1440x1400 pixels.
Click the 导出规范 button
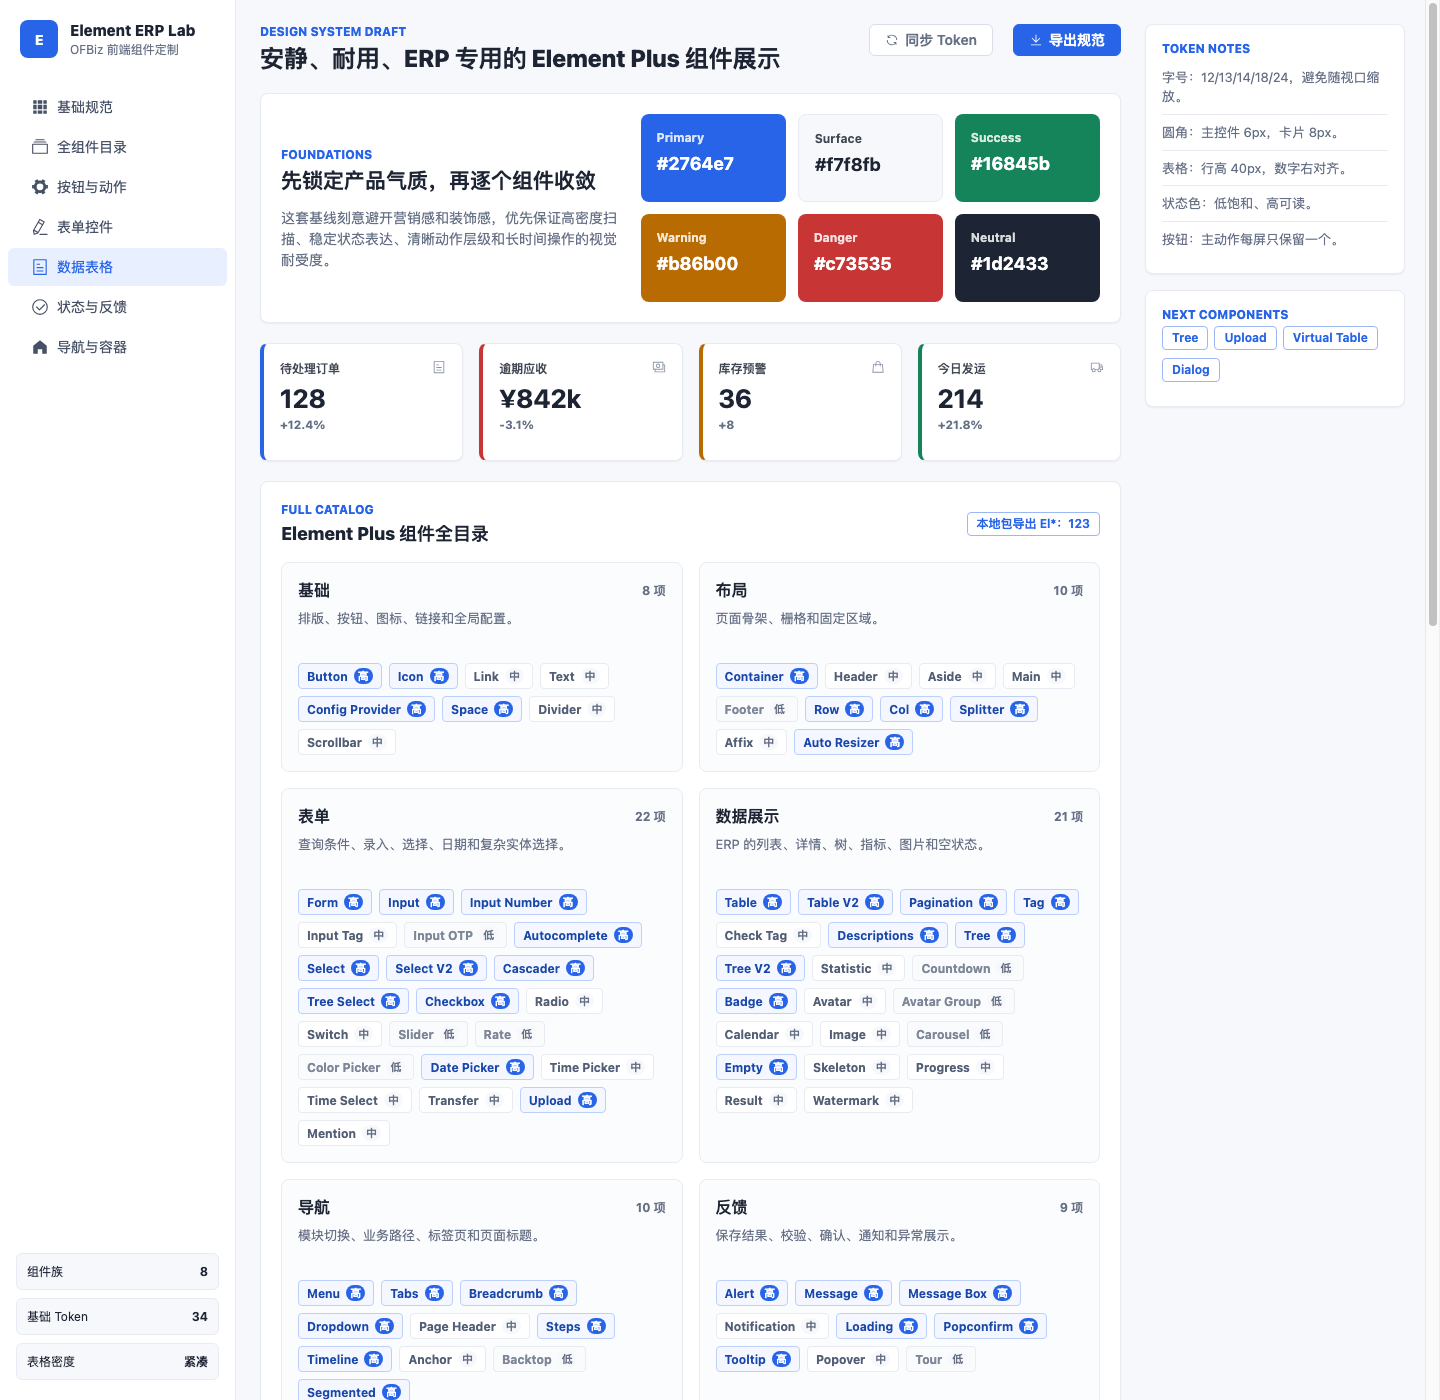coord(1067,40)
